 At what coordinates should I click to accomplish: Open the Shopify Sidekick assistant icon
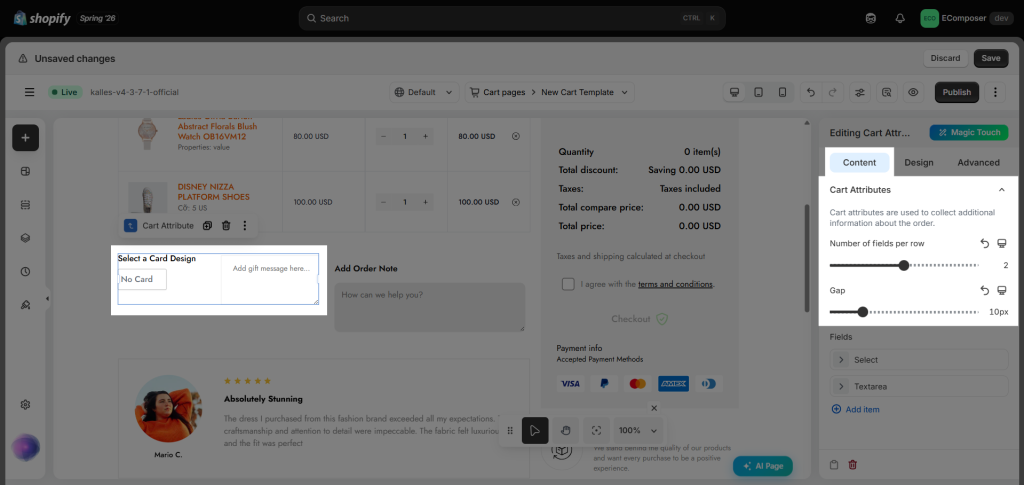(871, 18)
